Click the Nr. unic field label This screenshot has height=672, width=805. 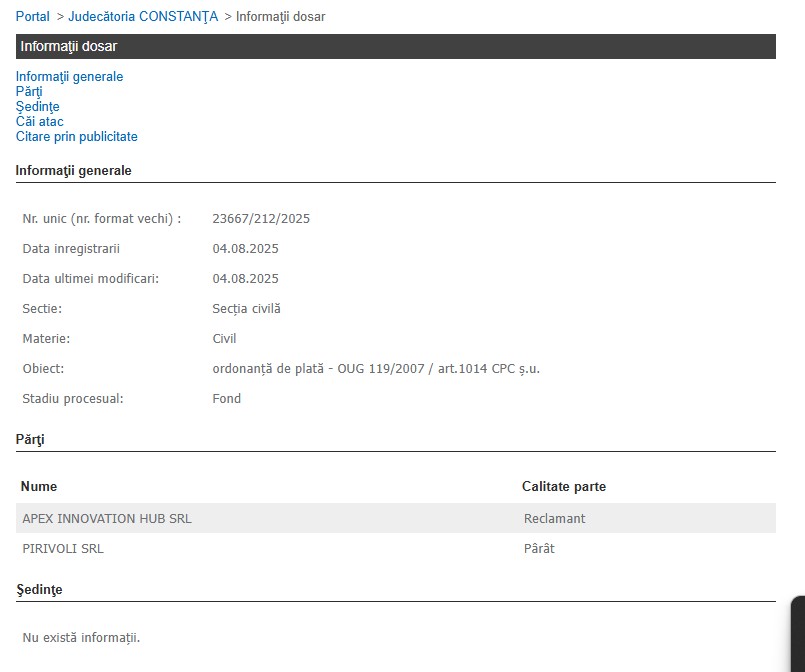[x=102, y=219]
